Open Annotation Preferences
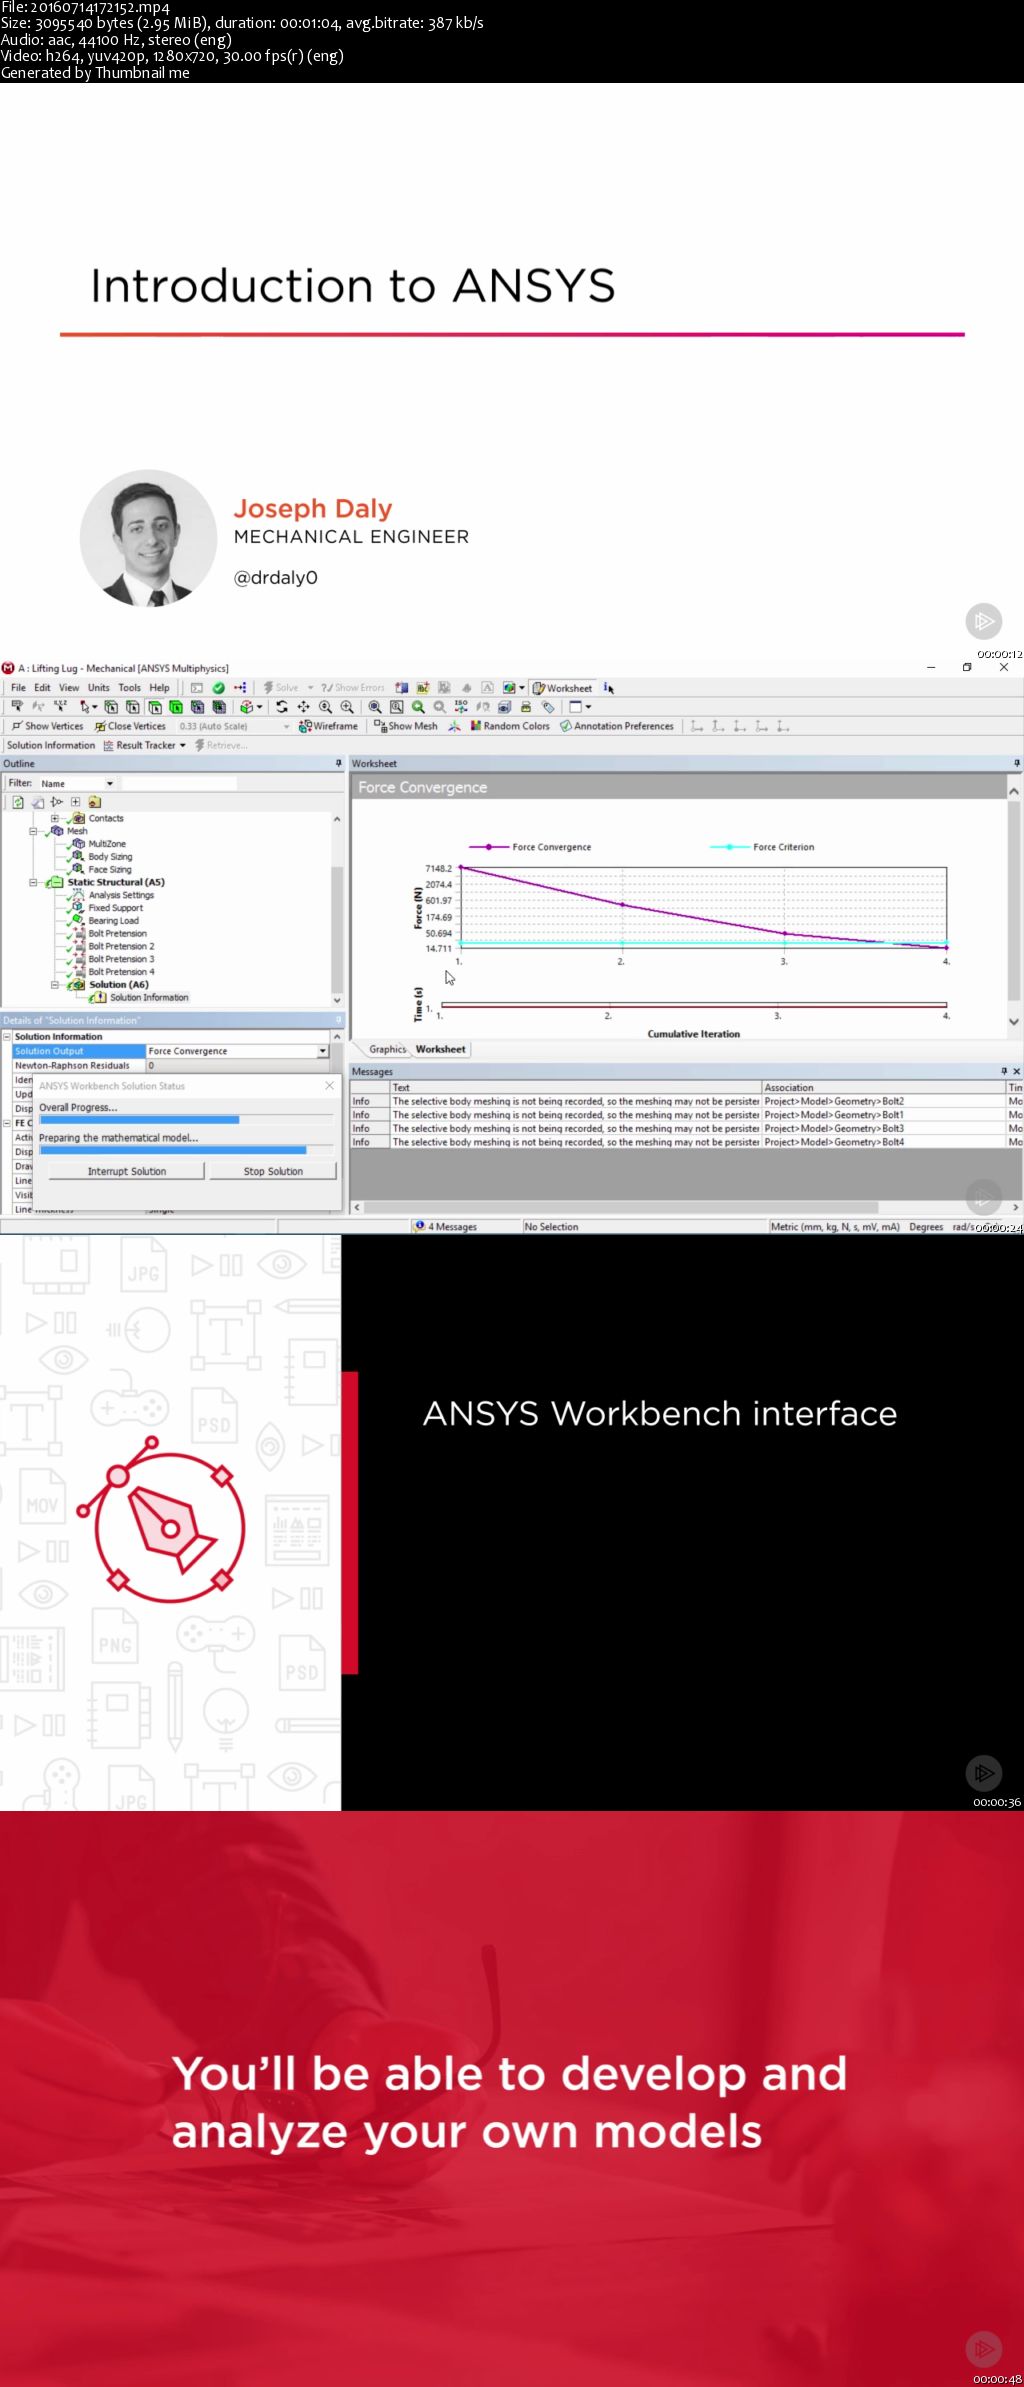The height and width of the screenshot is (2387, 1024). (x=617, y=726)
